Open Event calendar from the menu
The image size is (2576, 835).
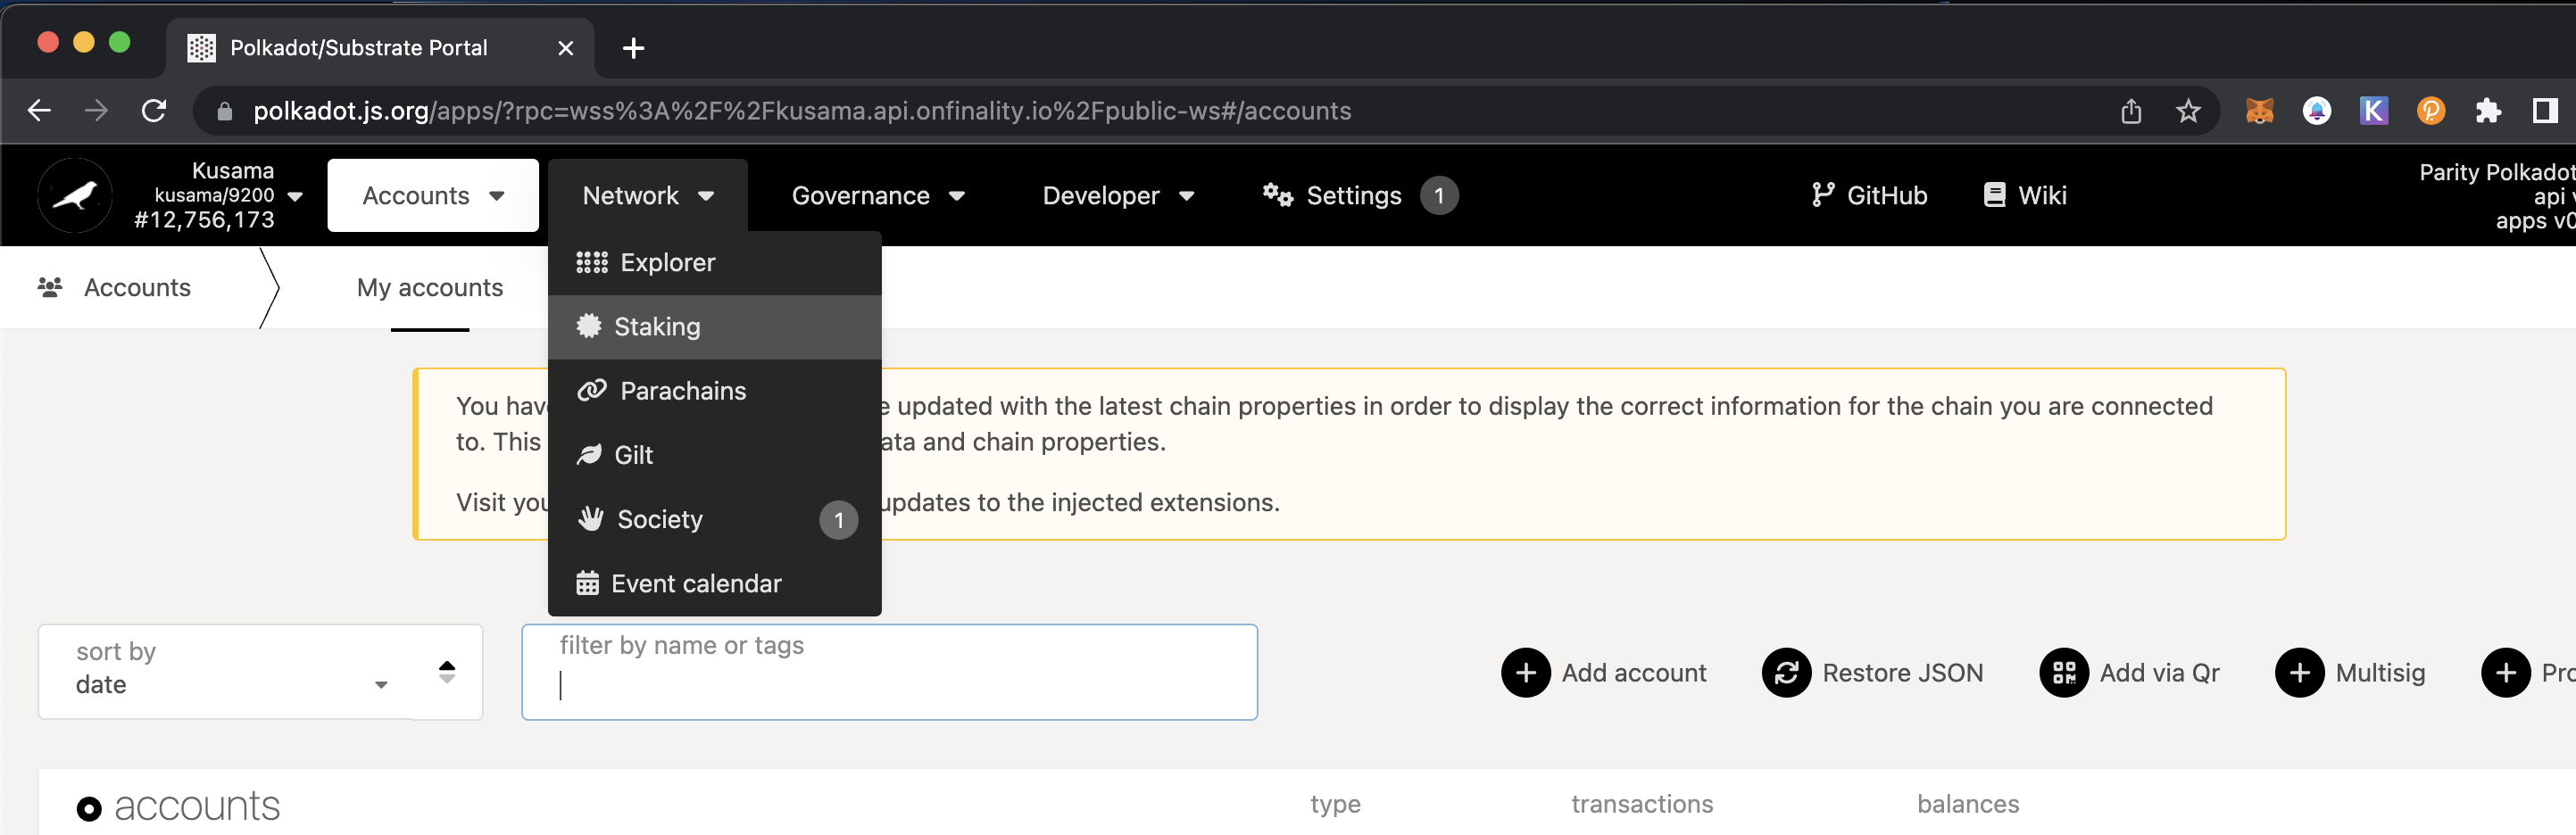695,584
